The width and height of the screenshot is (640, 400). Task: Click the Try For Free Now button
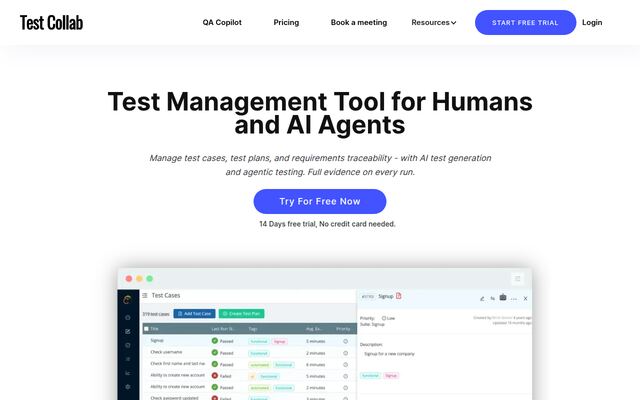point(320,201)
